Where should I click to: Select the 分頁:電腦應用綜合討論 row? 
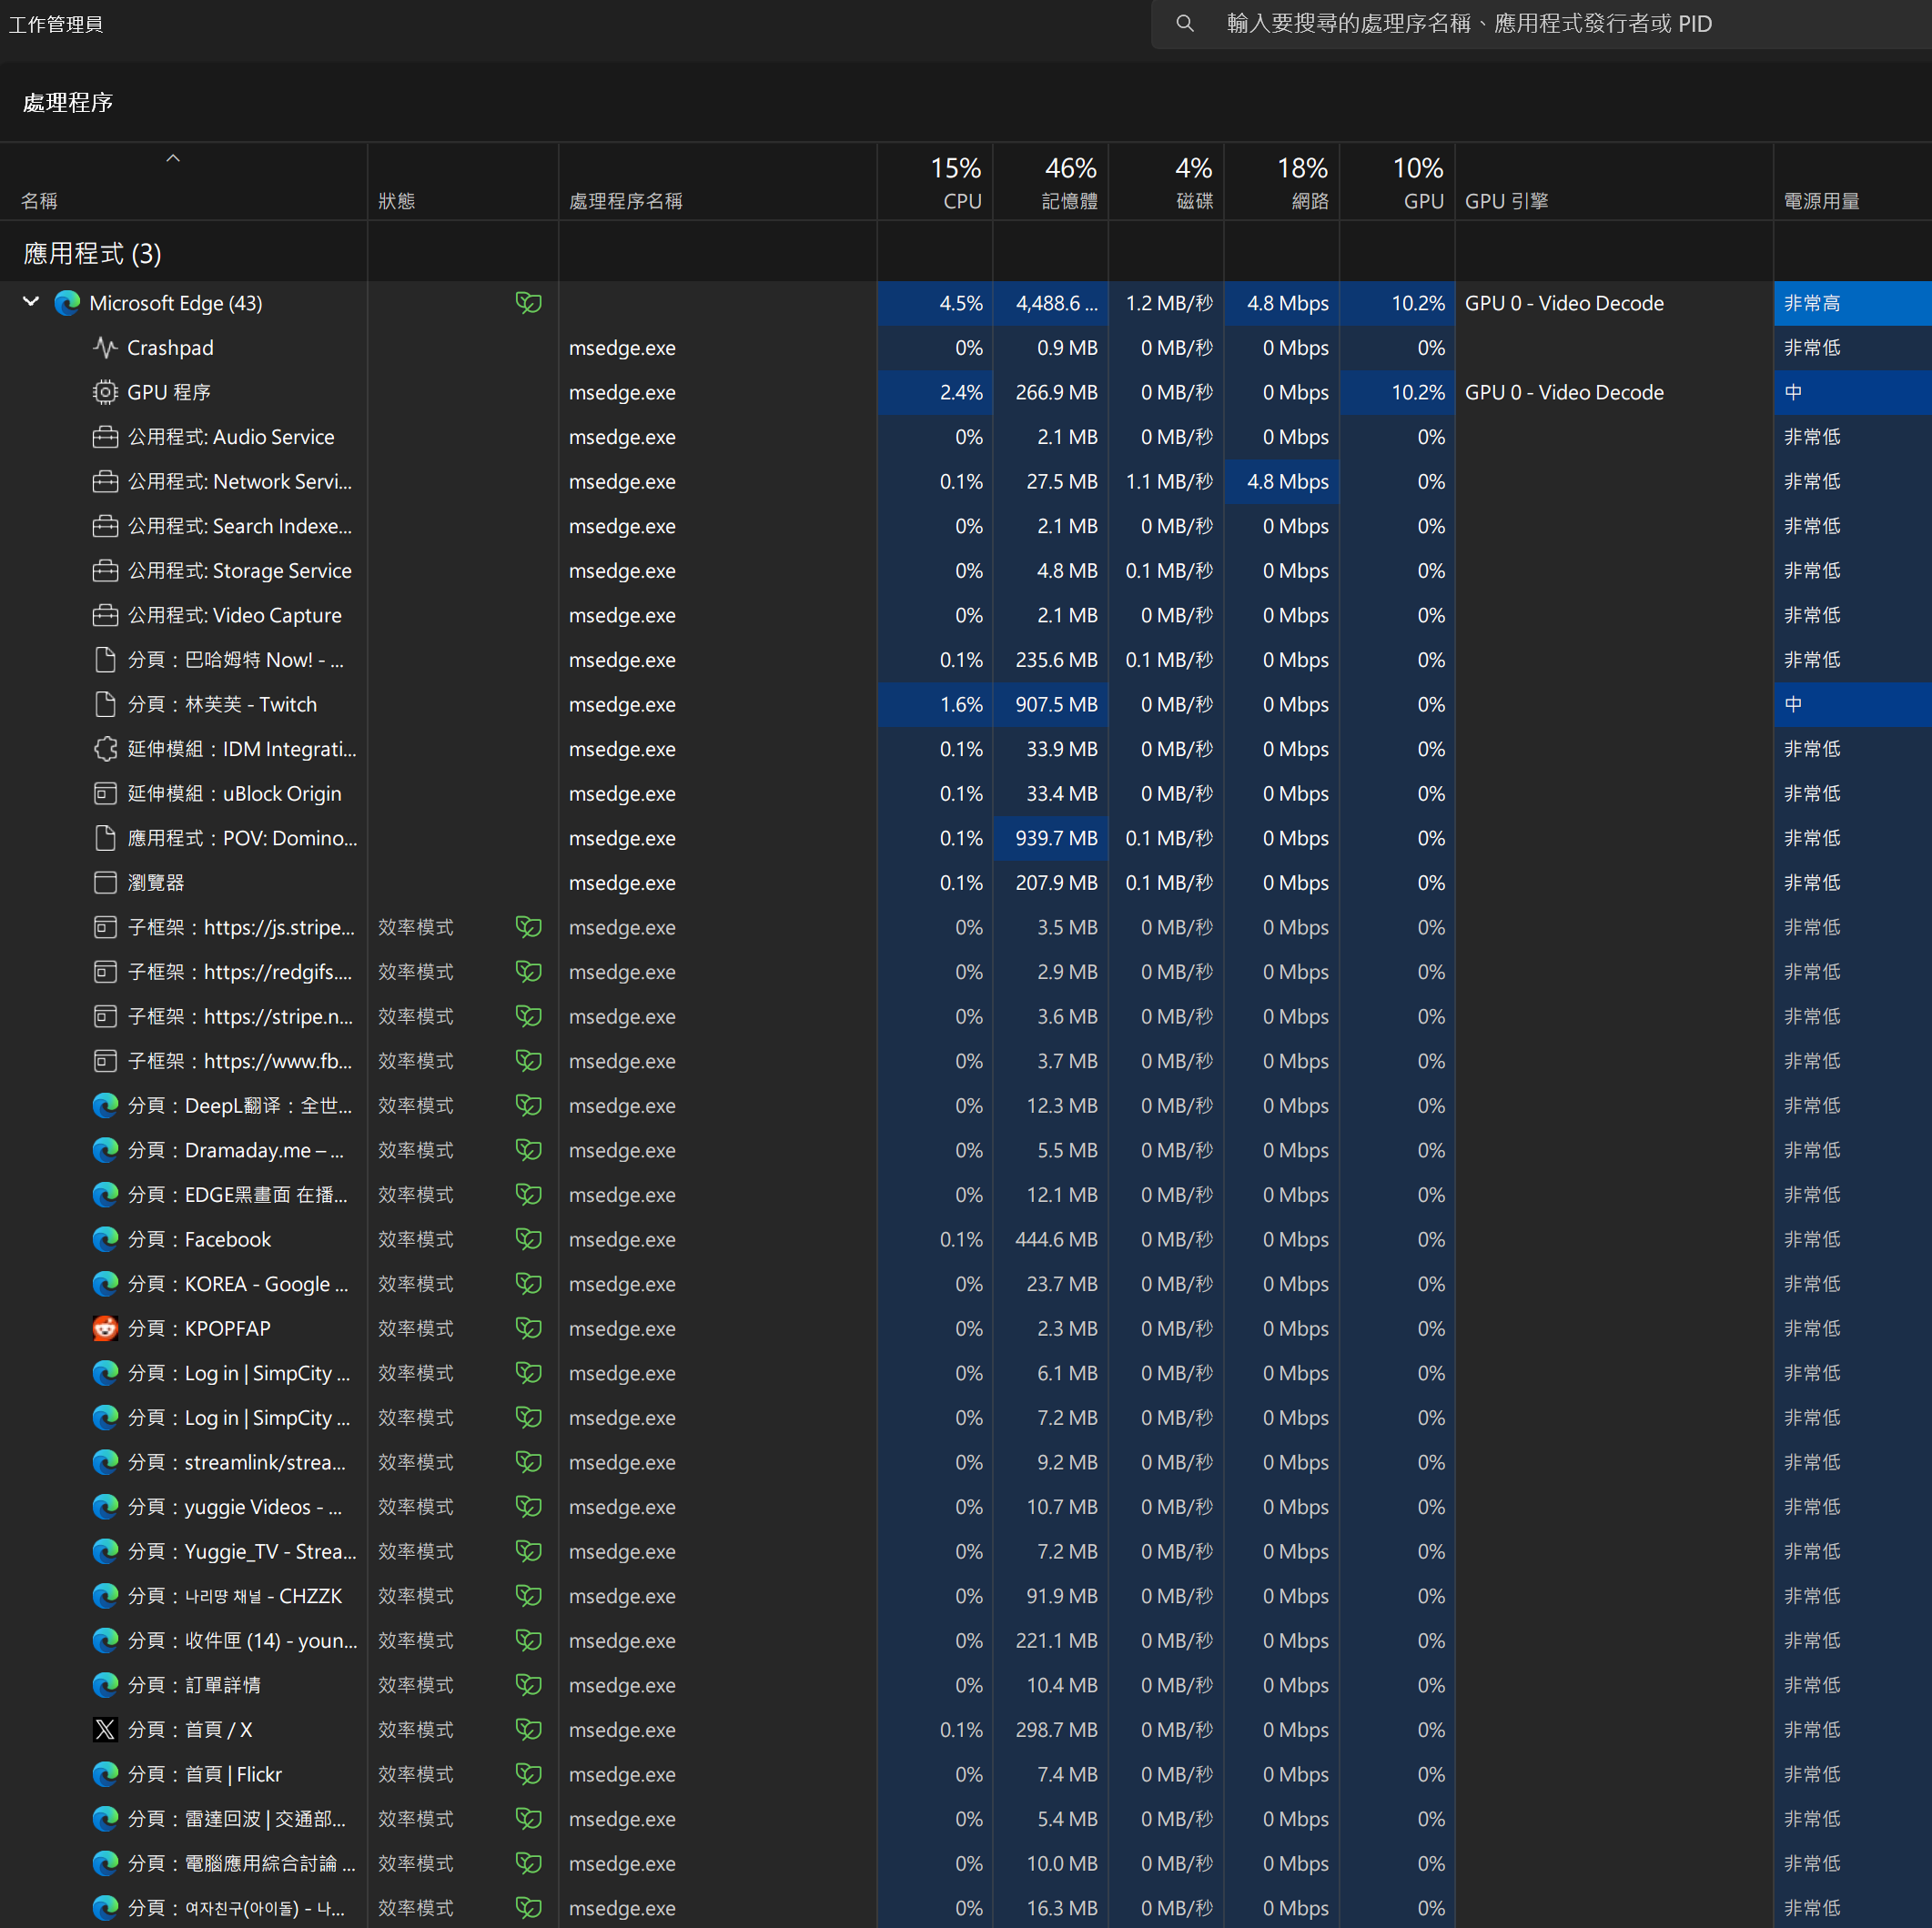pyautogui.click(x=966, y=1864)
